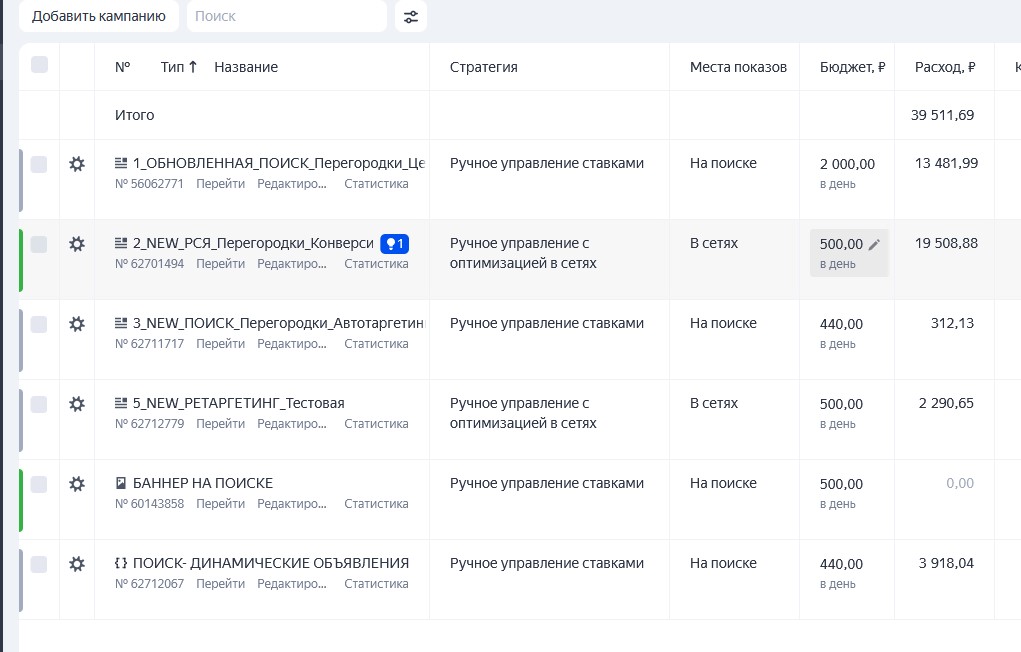Click the type icon of 3_NEW_ПОИСК_Перегородки

pyautogui.click(x=121, y=323)
